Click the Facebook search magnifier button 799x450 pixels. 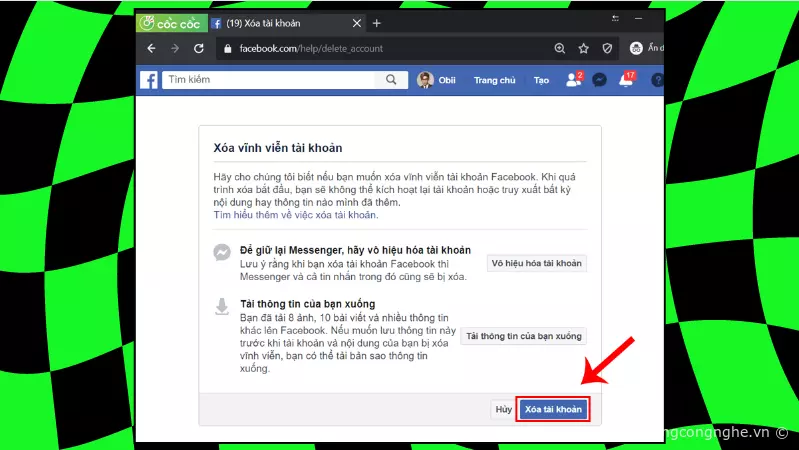(x=390, y=80)
